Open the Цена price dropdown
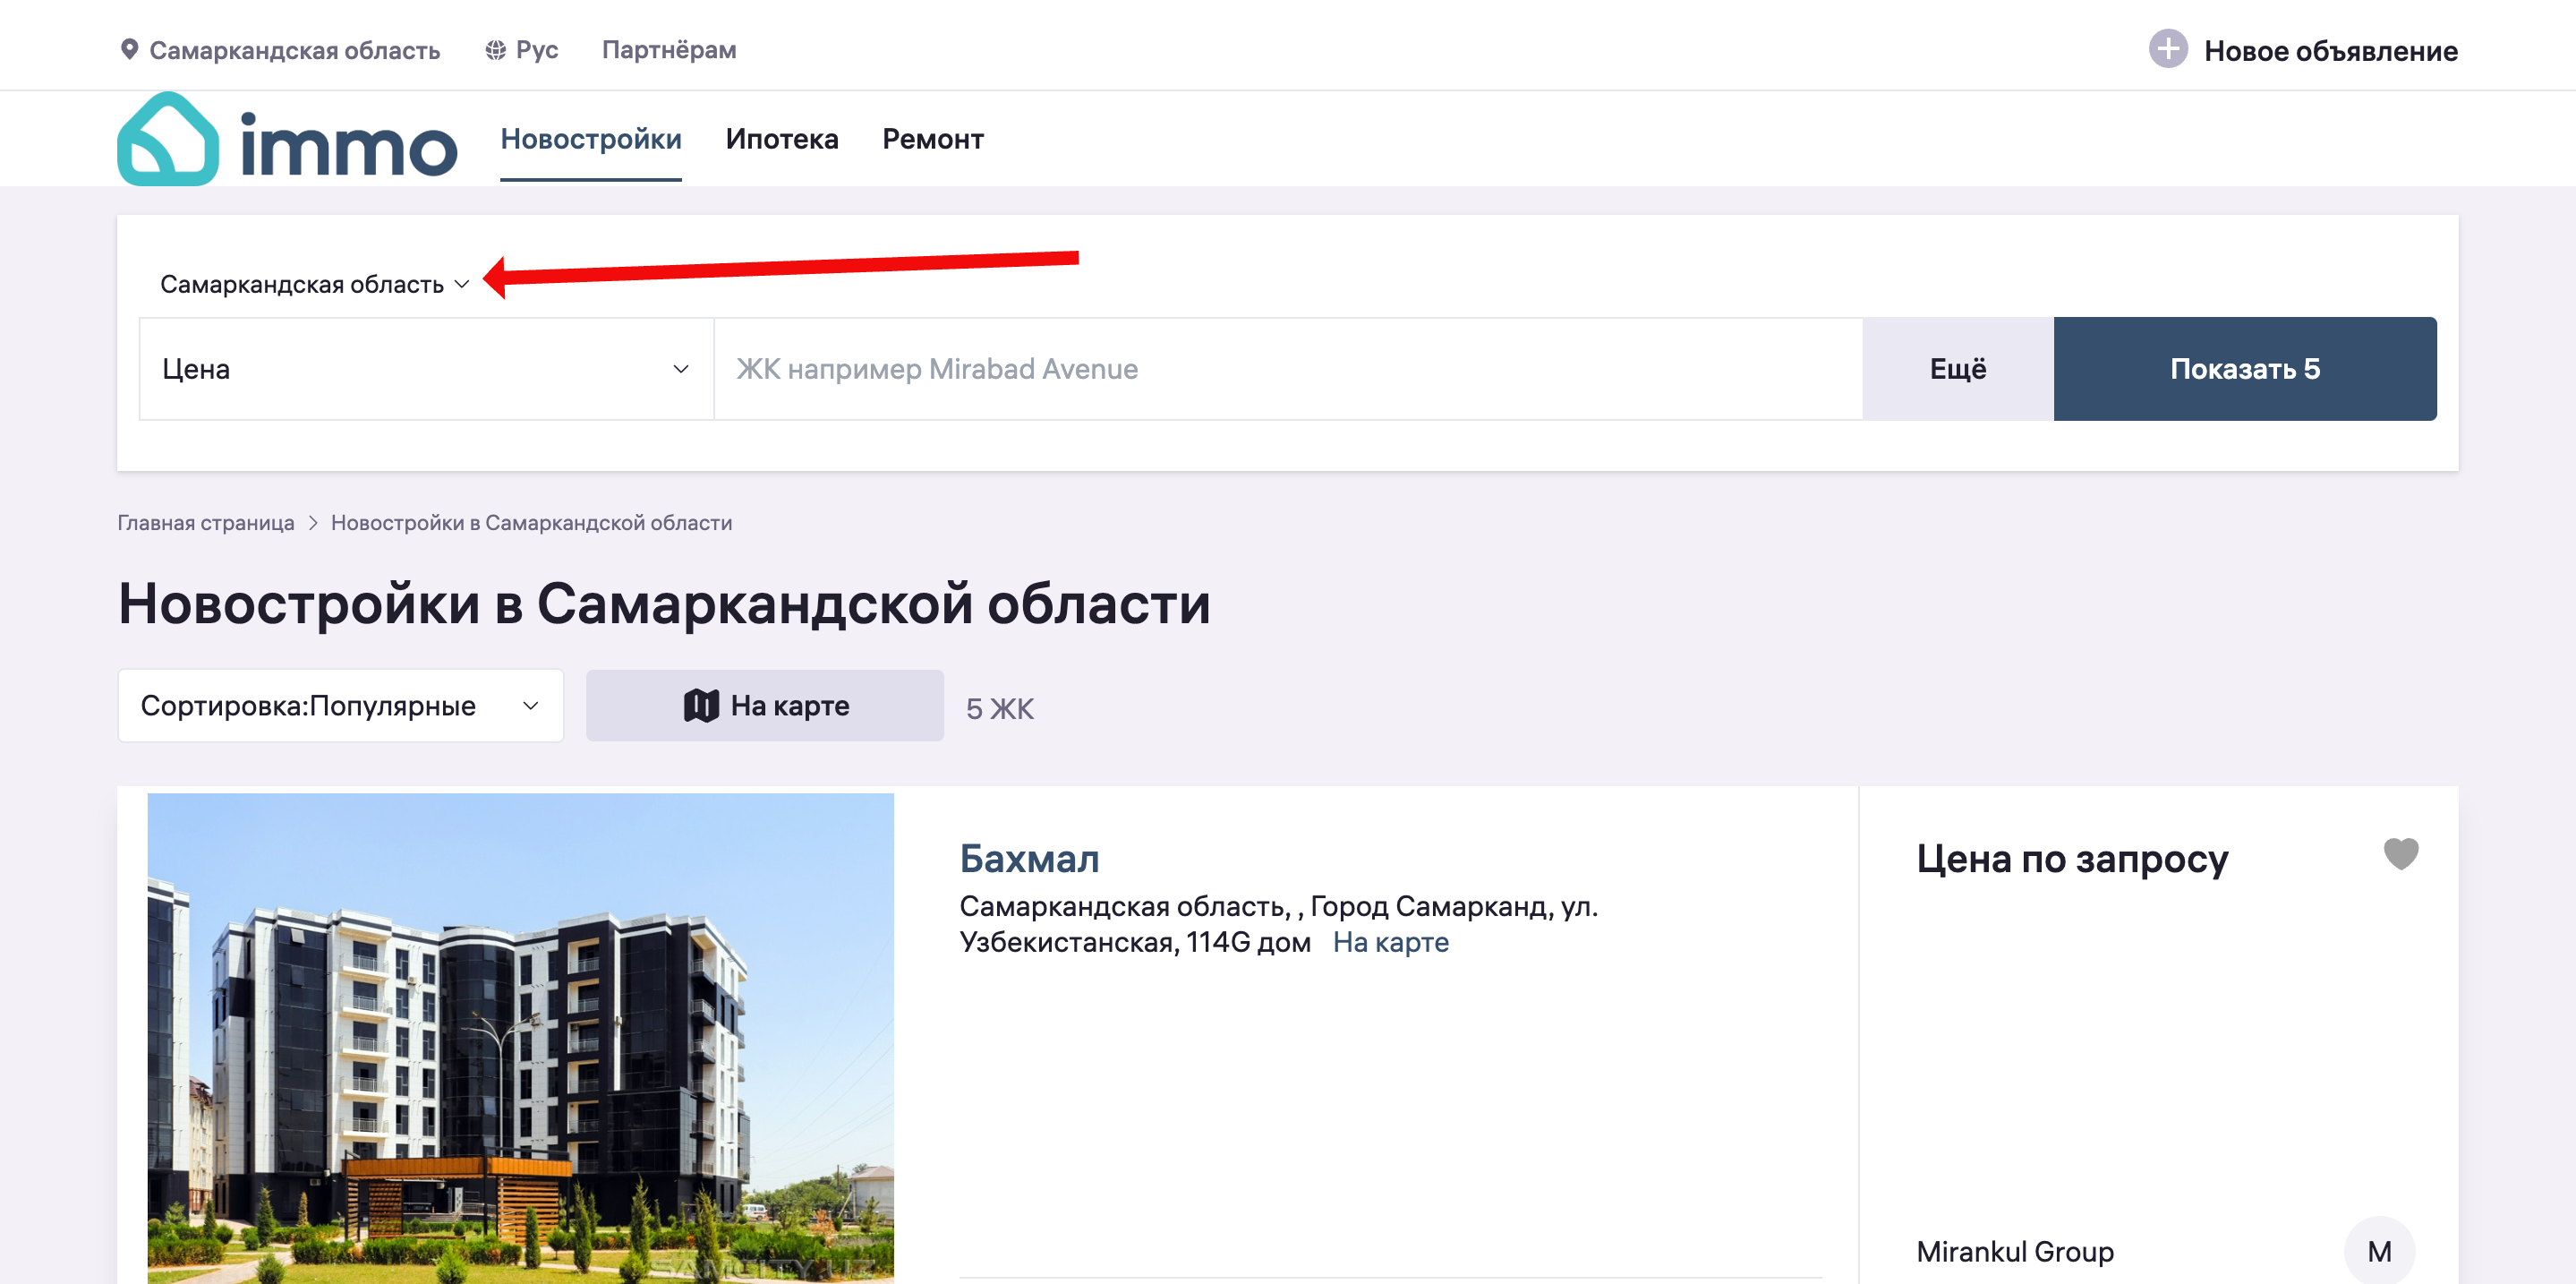 coord(426,369)
